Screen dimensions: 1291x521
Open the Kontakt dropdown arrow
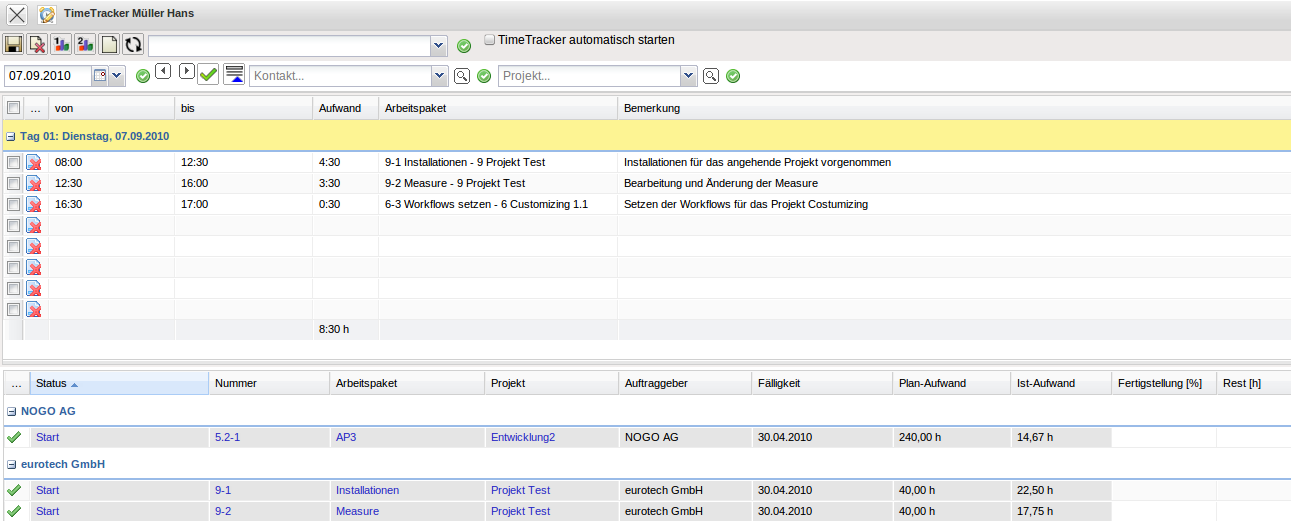tap(439, 76)
